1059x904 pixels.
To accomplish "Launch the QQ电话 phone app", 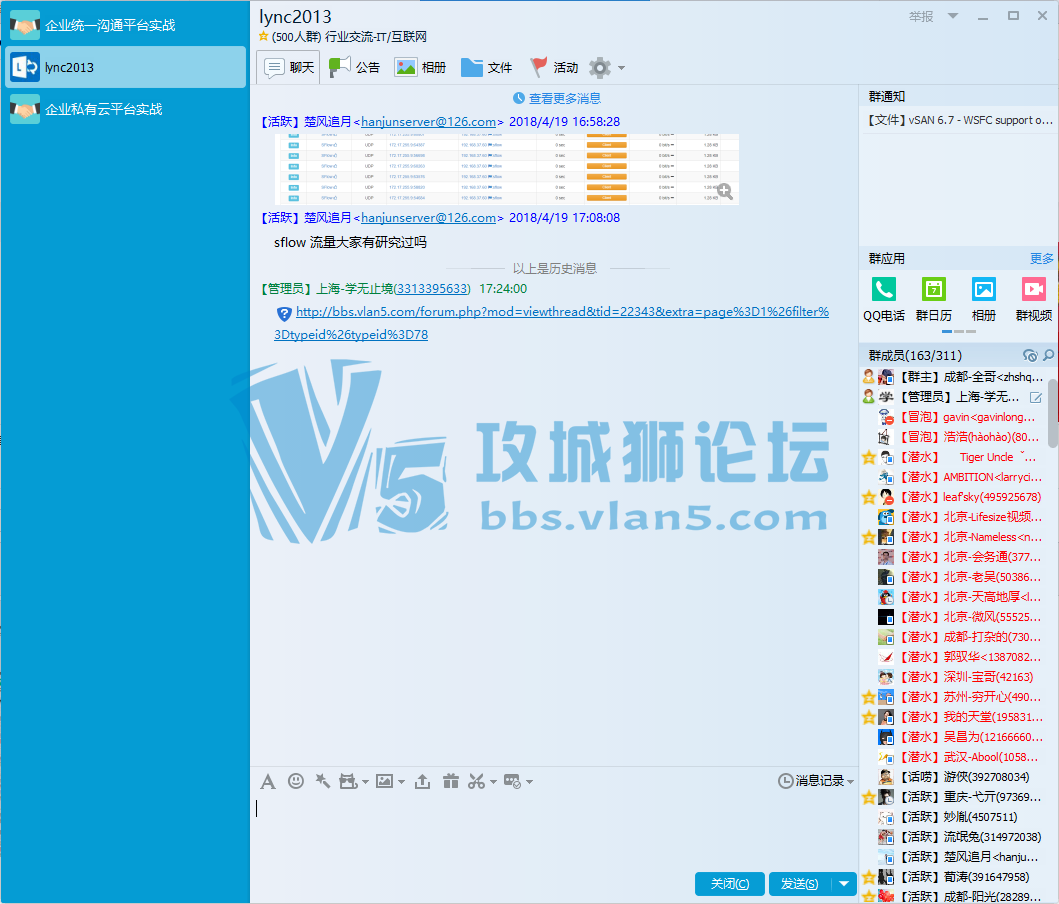I will pyautogui.click(x=883, y=299).
